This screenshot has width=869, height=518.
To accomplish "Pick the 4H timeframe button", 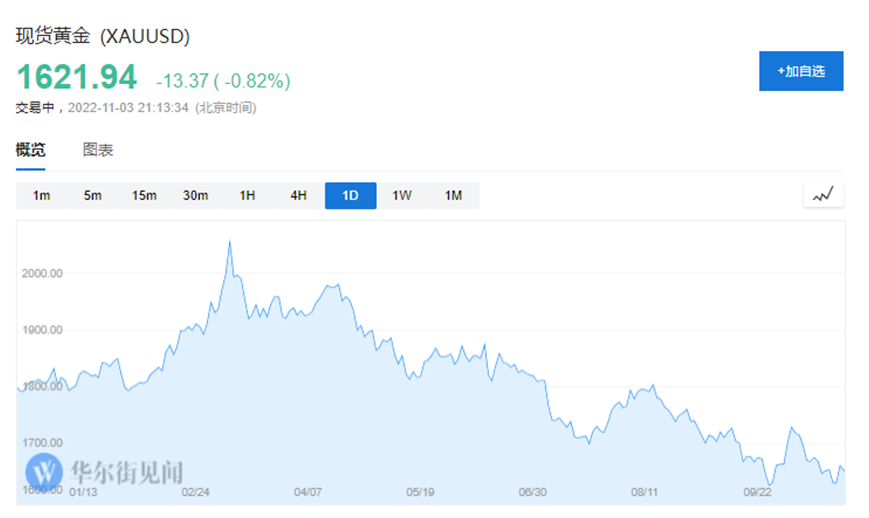I will click(x=298, y=196).
